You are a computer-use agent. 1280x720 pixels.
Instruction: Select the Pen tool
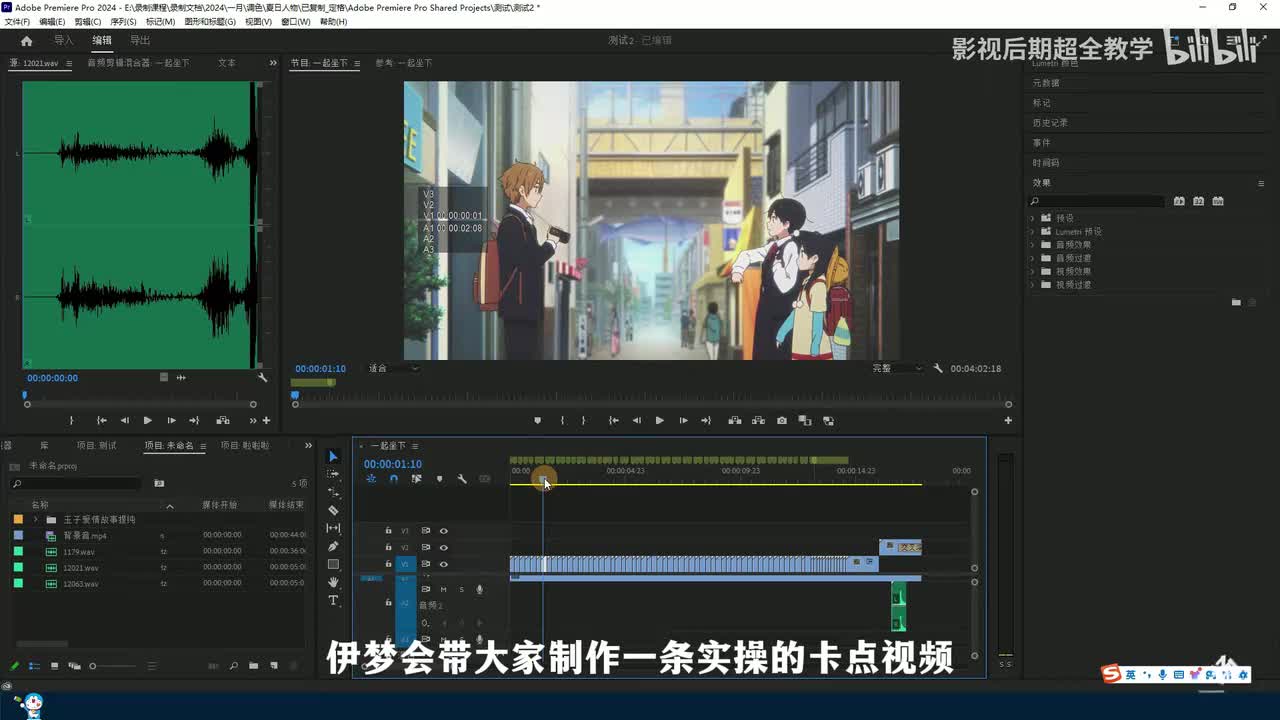(333, 546)
